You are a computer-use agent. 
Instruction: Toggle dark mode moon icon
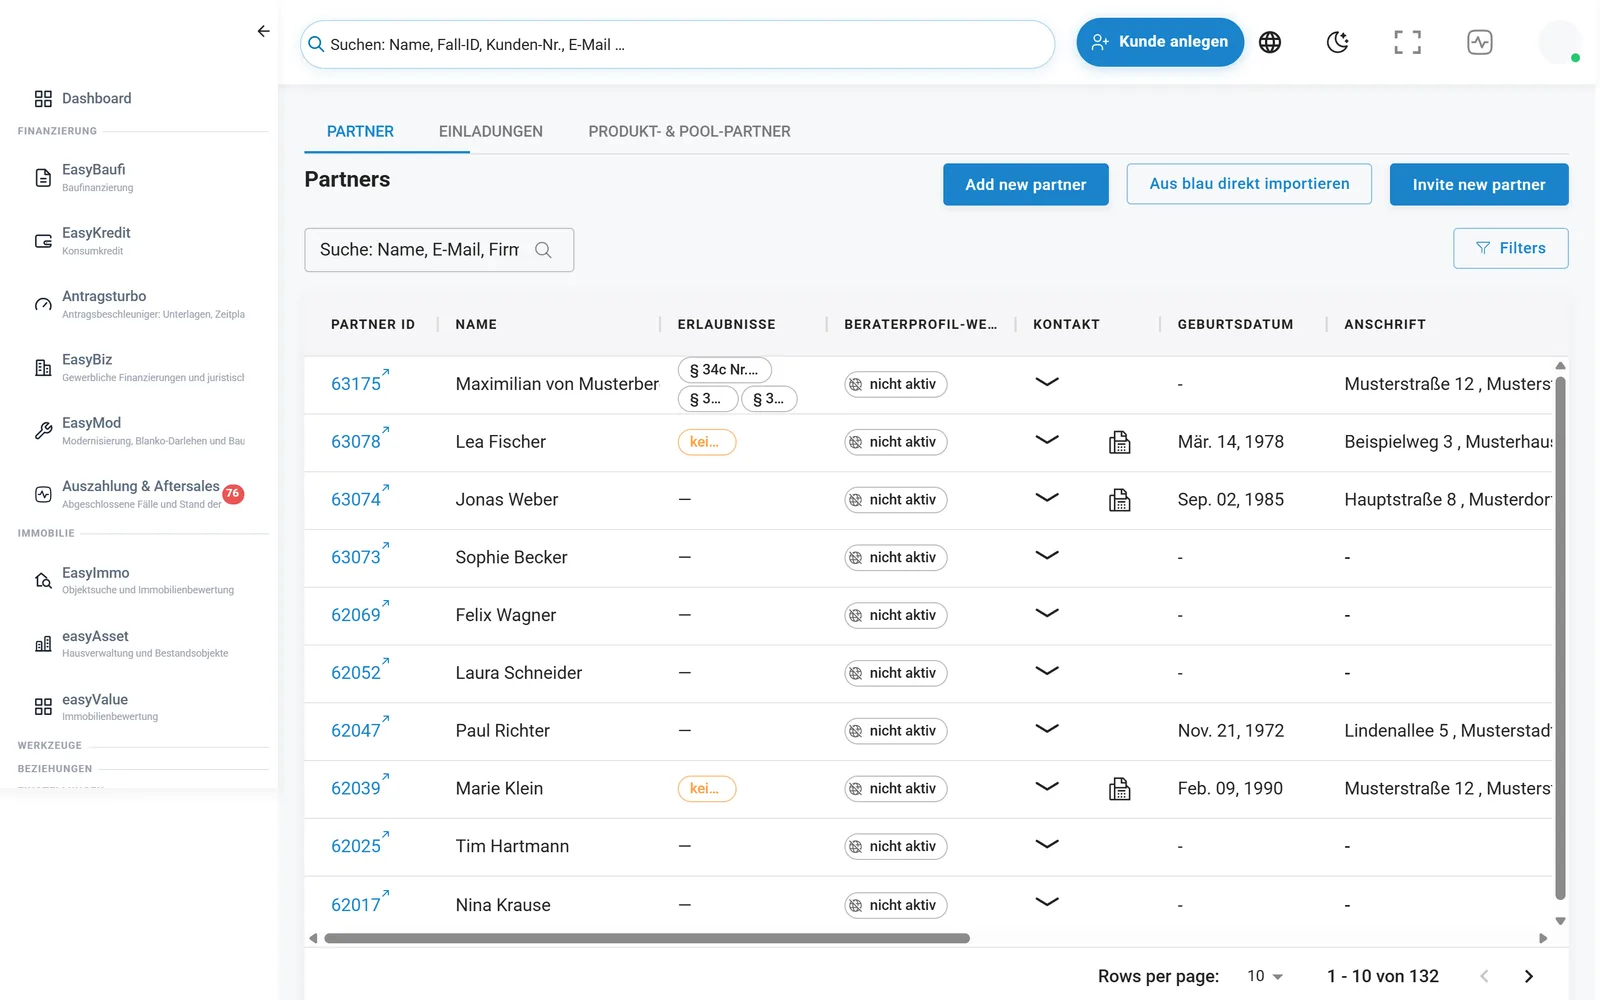1337,42
